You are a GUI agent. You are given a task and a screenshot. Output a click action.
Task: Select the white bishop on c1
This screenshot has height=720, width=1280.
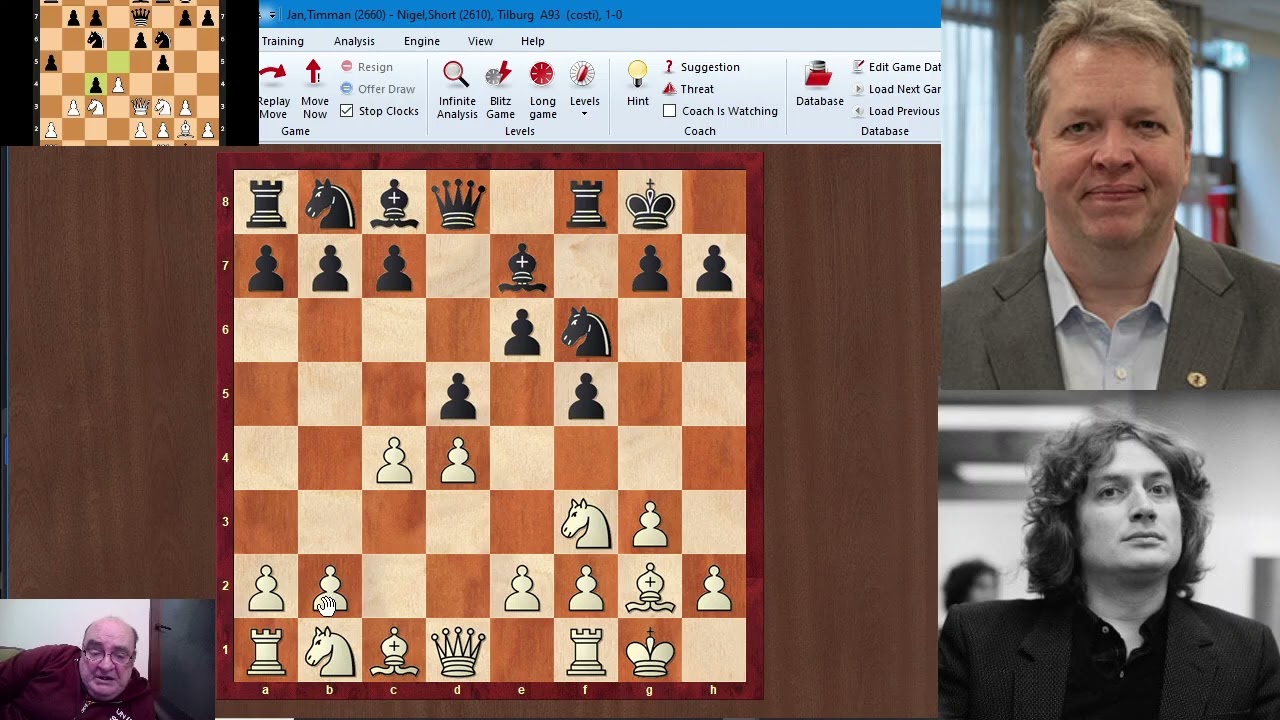(394, 650)
